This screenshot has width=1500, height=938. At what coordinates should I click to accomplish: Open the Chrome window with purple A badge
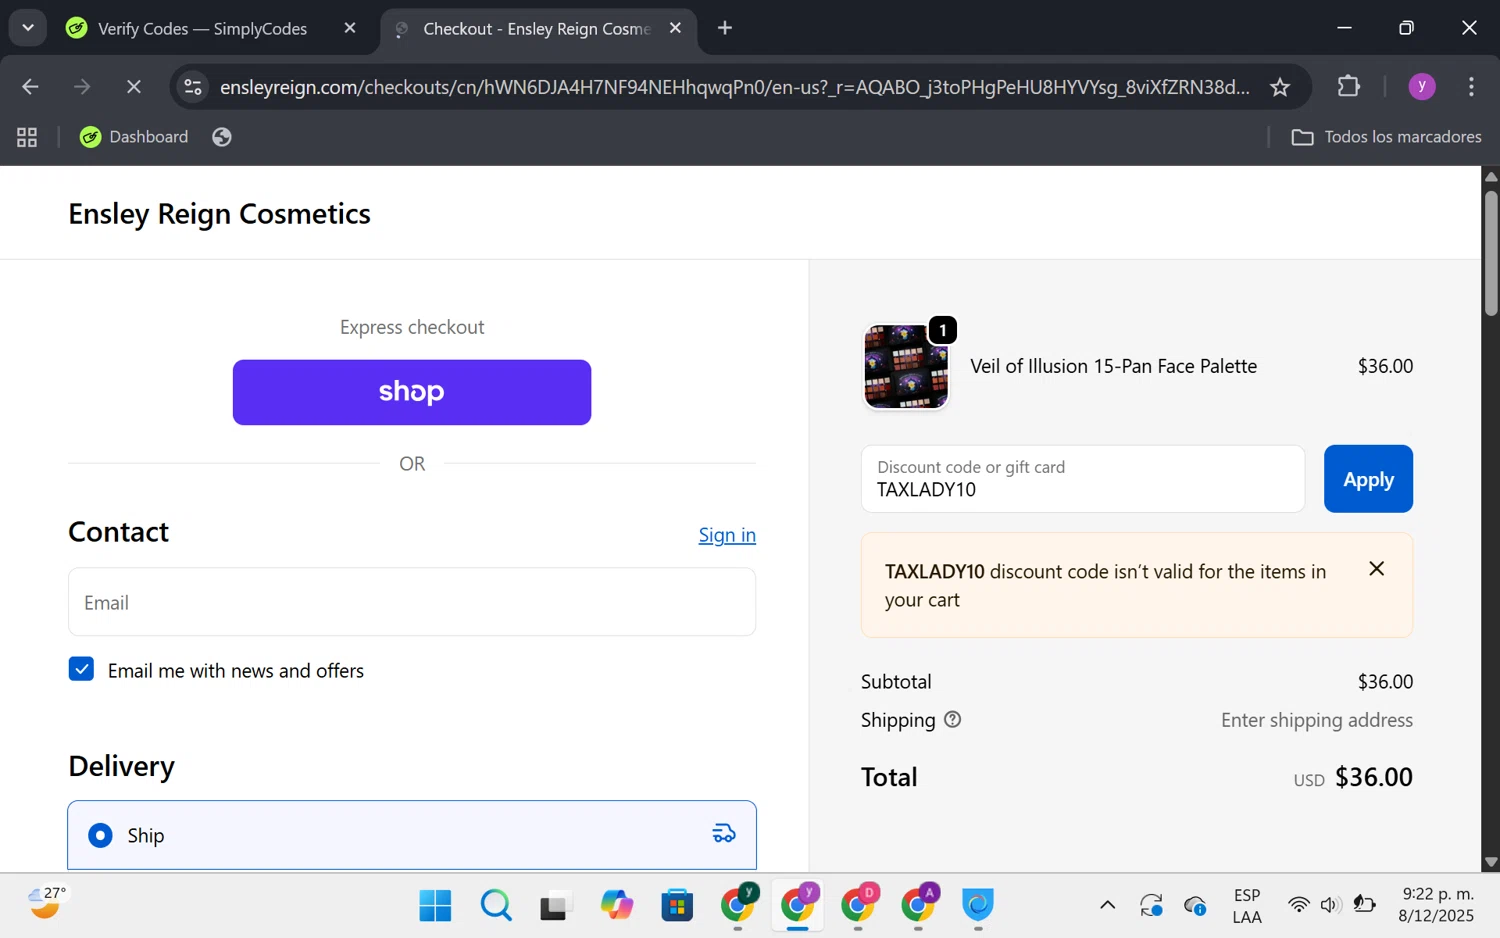(918, 906)
